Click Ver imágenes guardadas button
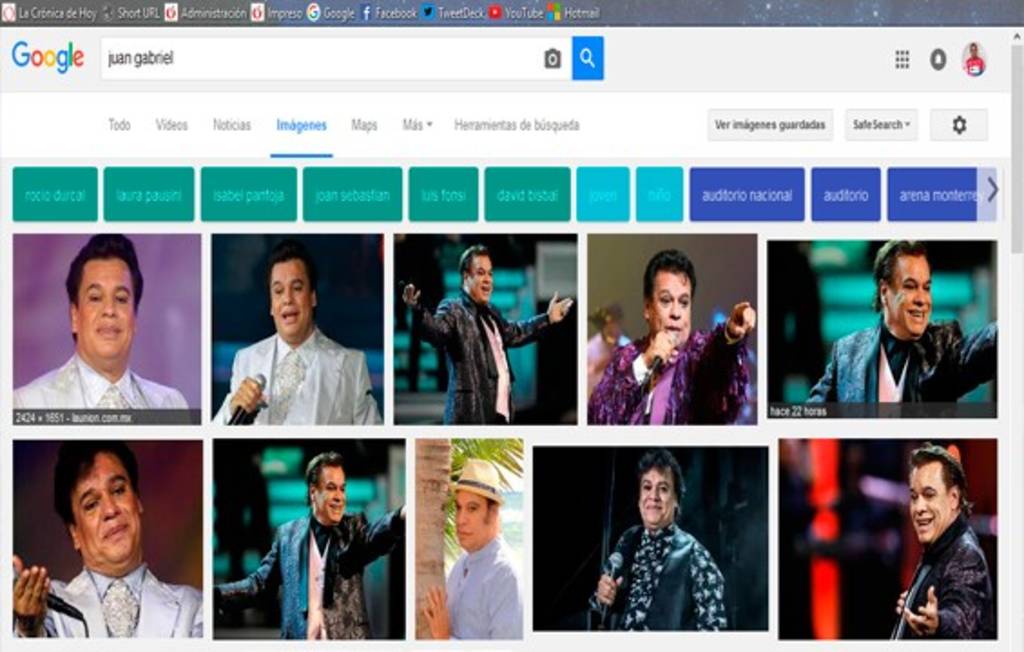Image resolution: width=1024 pixels, height=652 pixels. tap(770, 125)
